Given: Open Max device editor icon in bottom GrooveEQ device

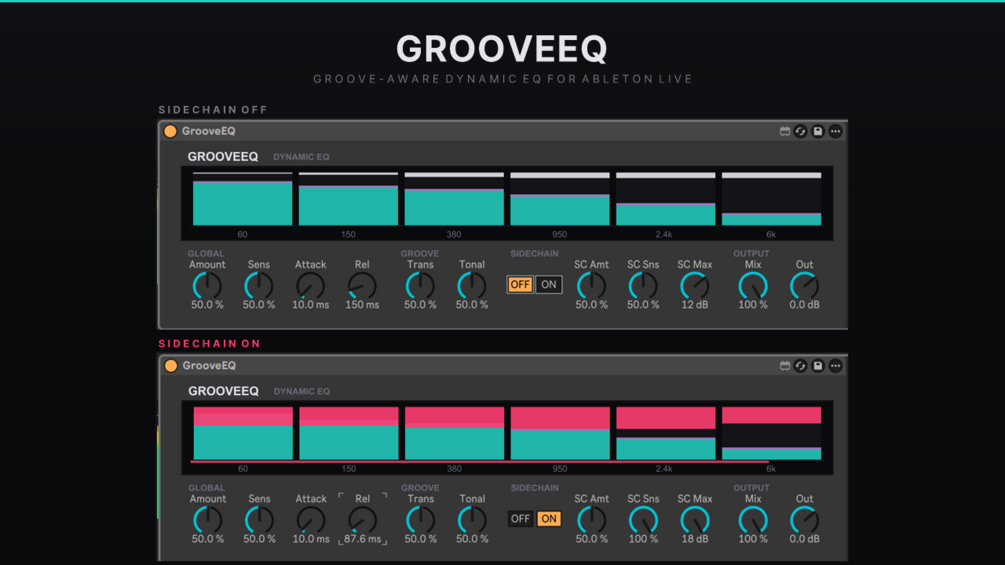Looking at the screenshot, I should (x=785, y=366).
